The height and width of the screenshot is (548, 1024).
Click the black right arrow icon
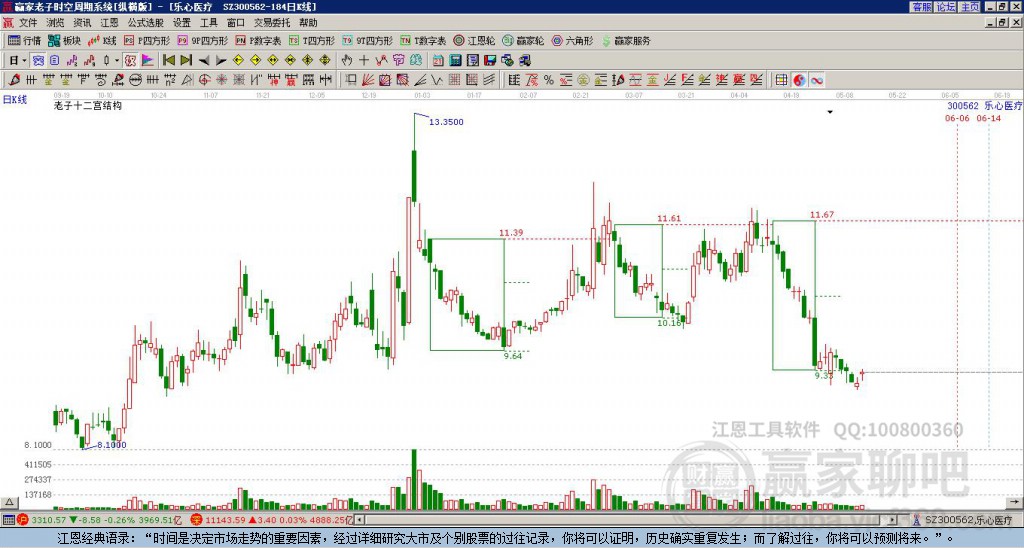click(x=221, y=61)
